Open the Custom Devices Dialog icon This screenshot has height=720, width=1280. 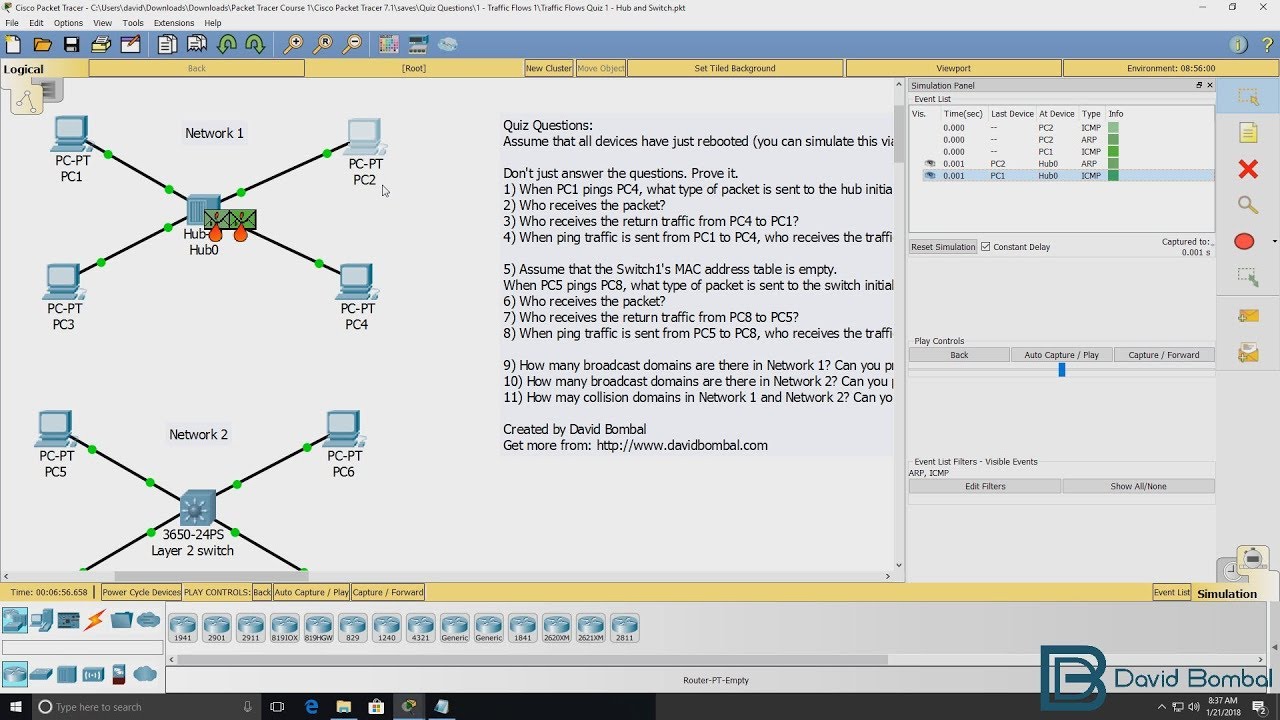(418, 44)
